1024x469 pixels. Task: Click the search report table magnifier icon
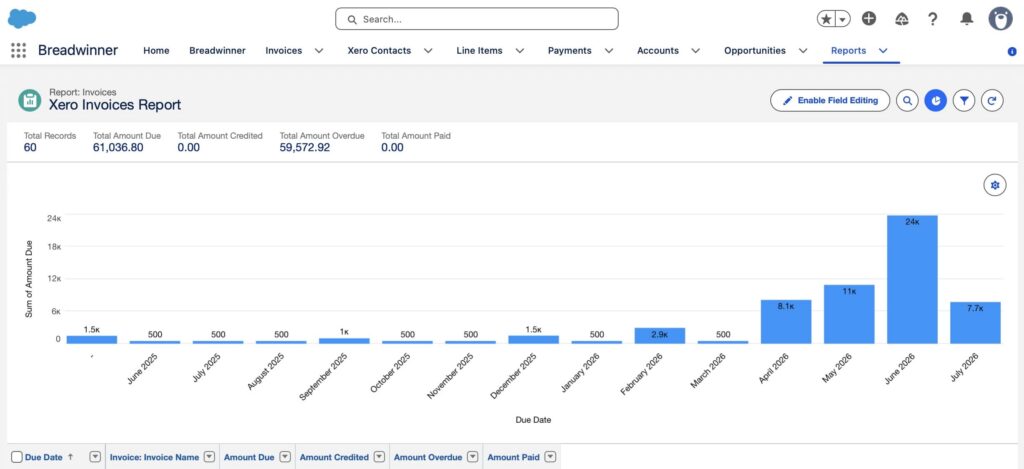907,101
